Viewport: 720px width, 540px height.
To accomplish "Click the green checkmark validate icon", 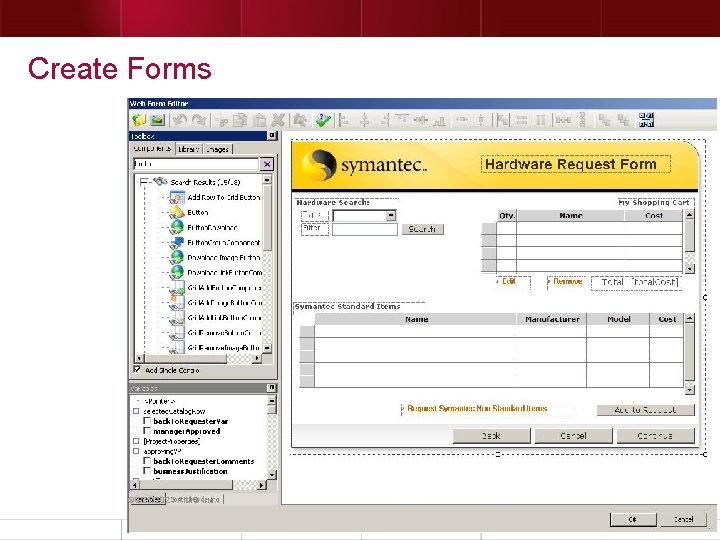I will [x=323, y=120].
